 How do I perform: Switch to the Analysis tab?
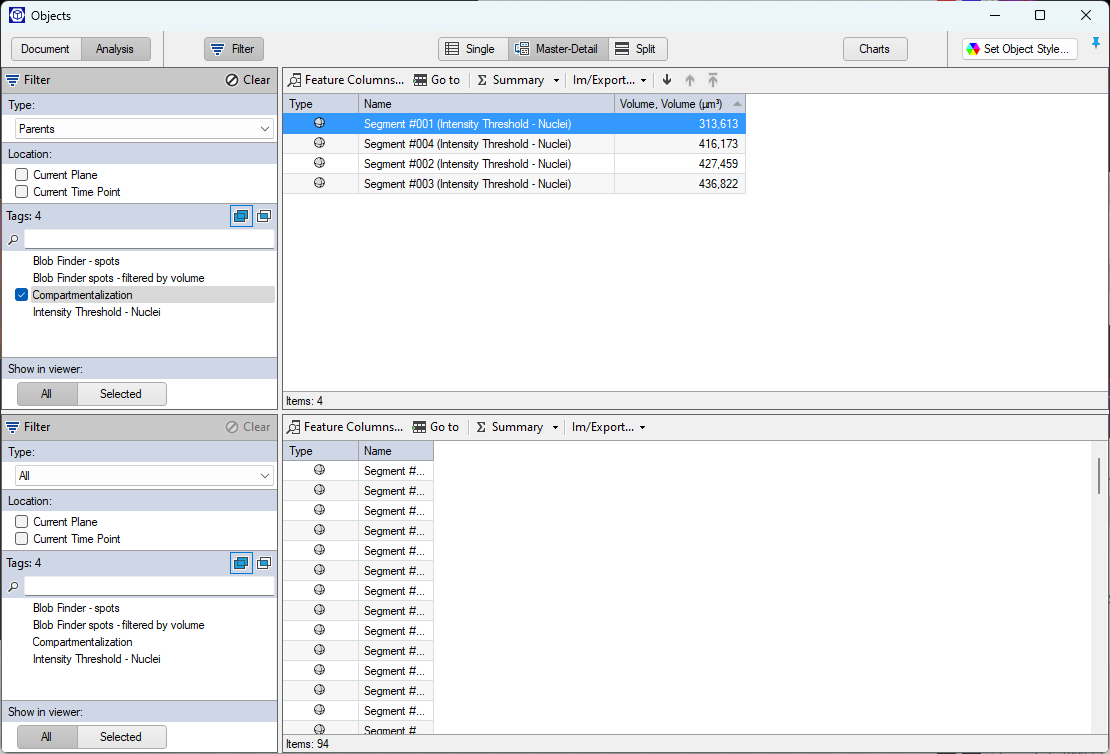coord(115,47)
